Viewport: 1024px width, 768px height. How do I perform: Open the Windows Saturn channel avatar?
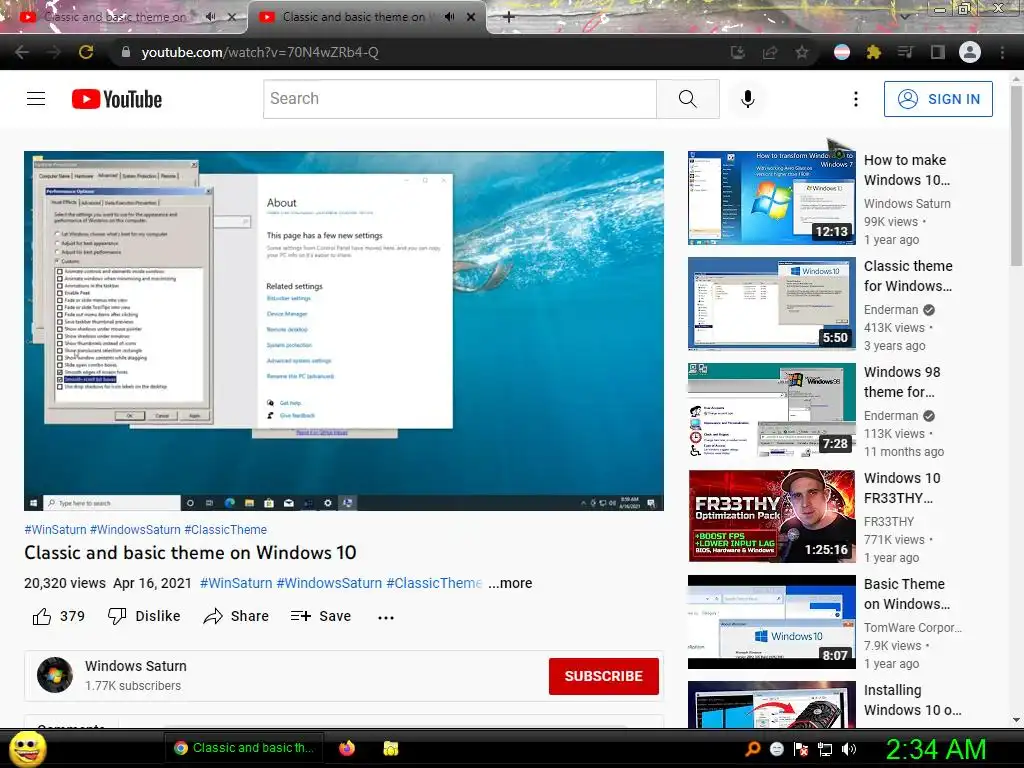click(55, 675)
